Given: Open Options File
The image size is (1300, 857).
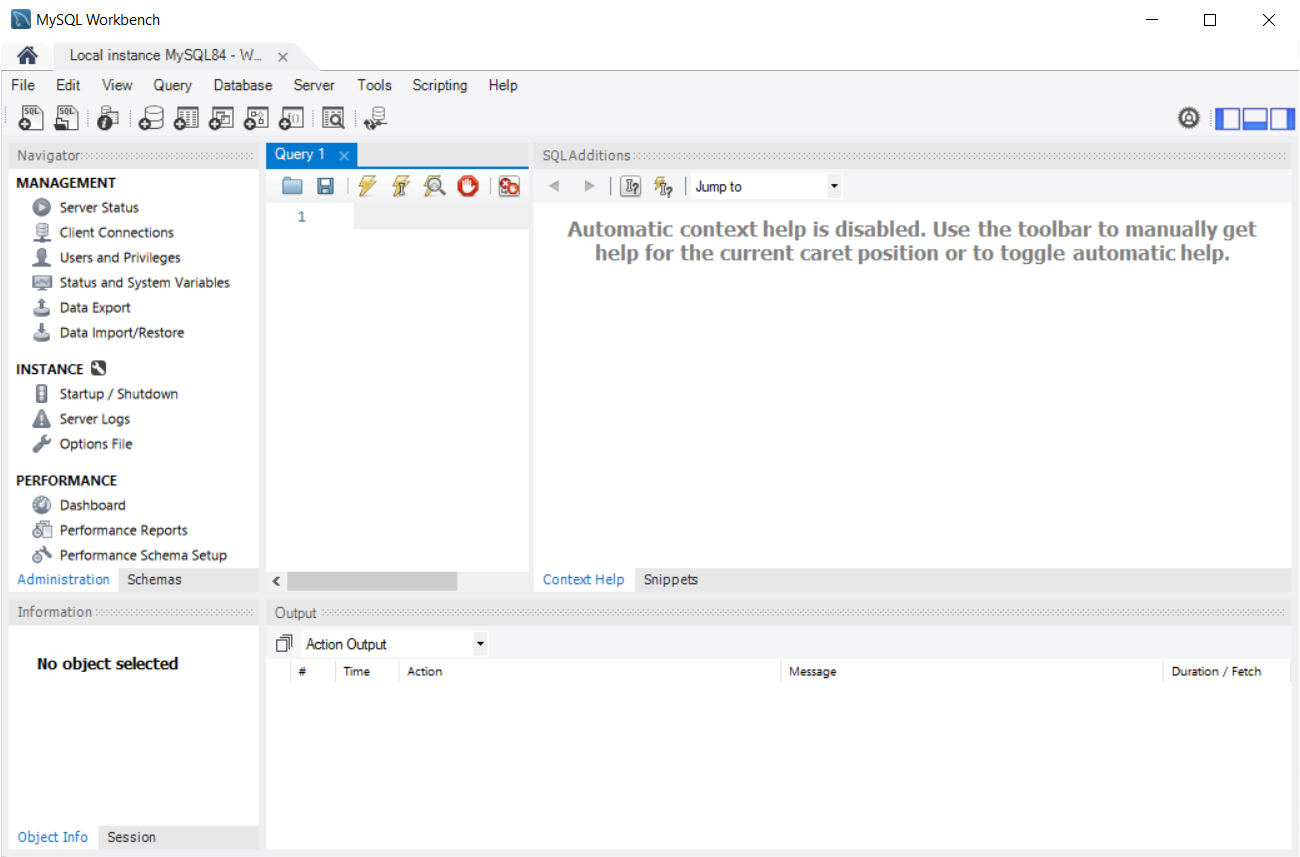Looking at the screenshot, I should coord(96,444).
